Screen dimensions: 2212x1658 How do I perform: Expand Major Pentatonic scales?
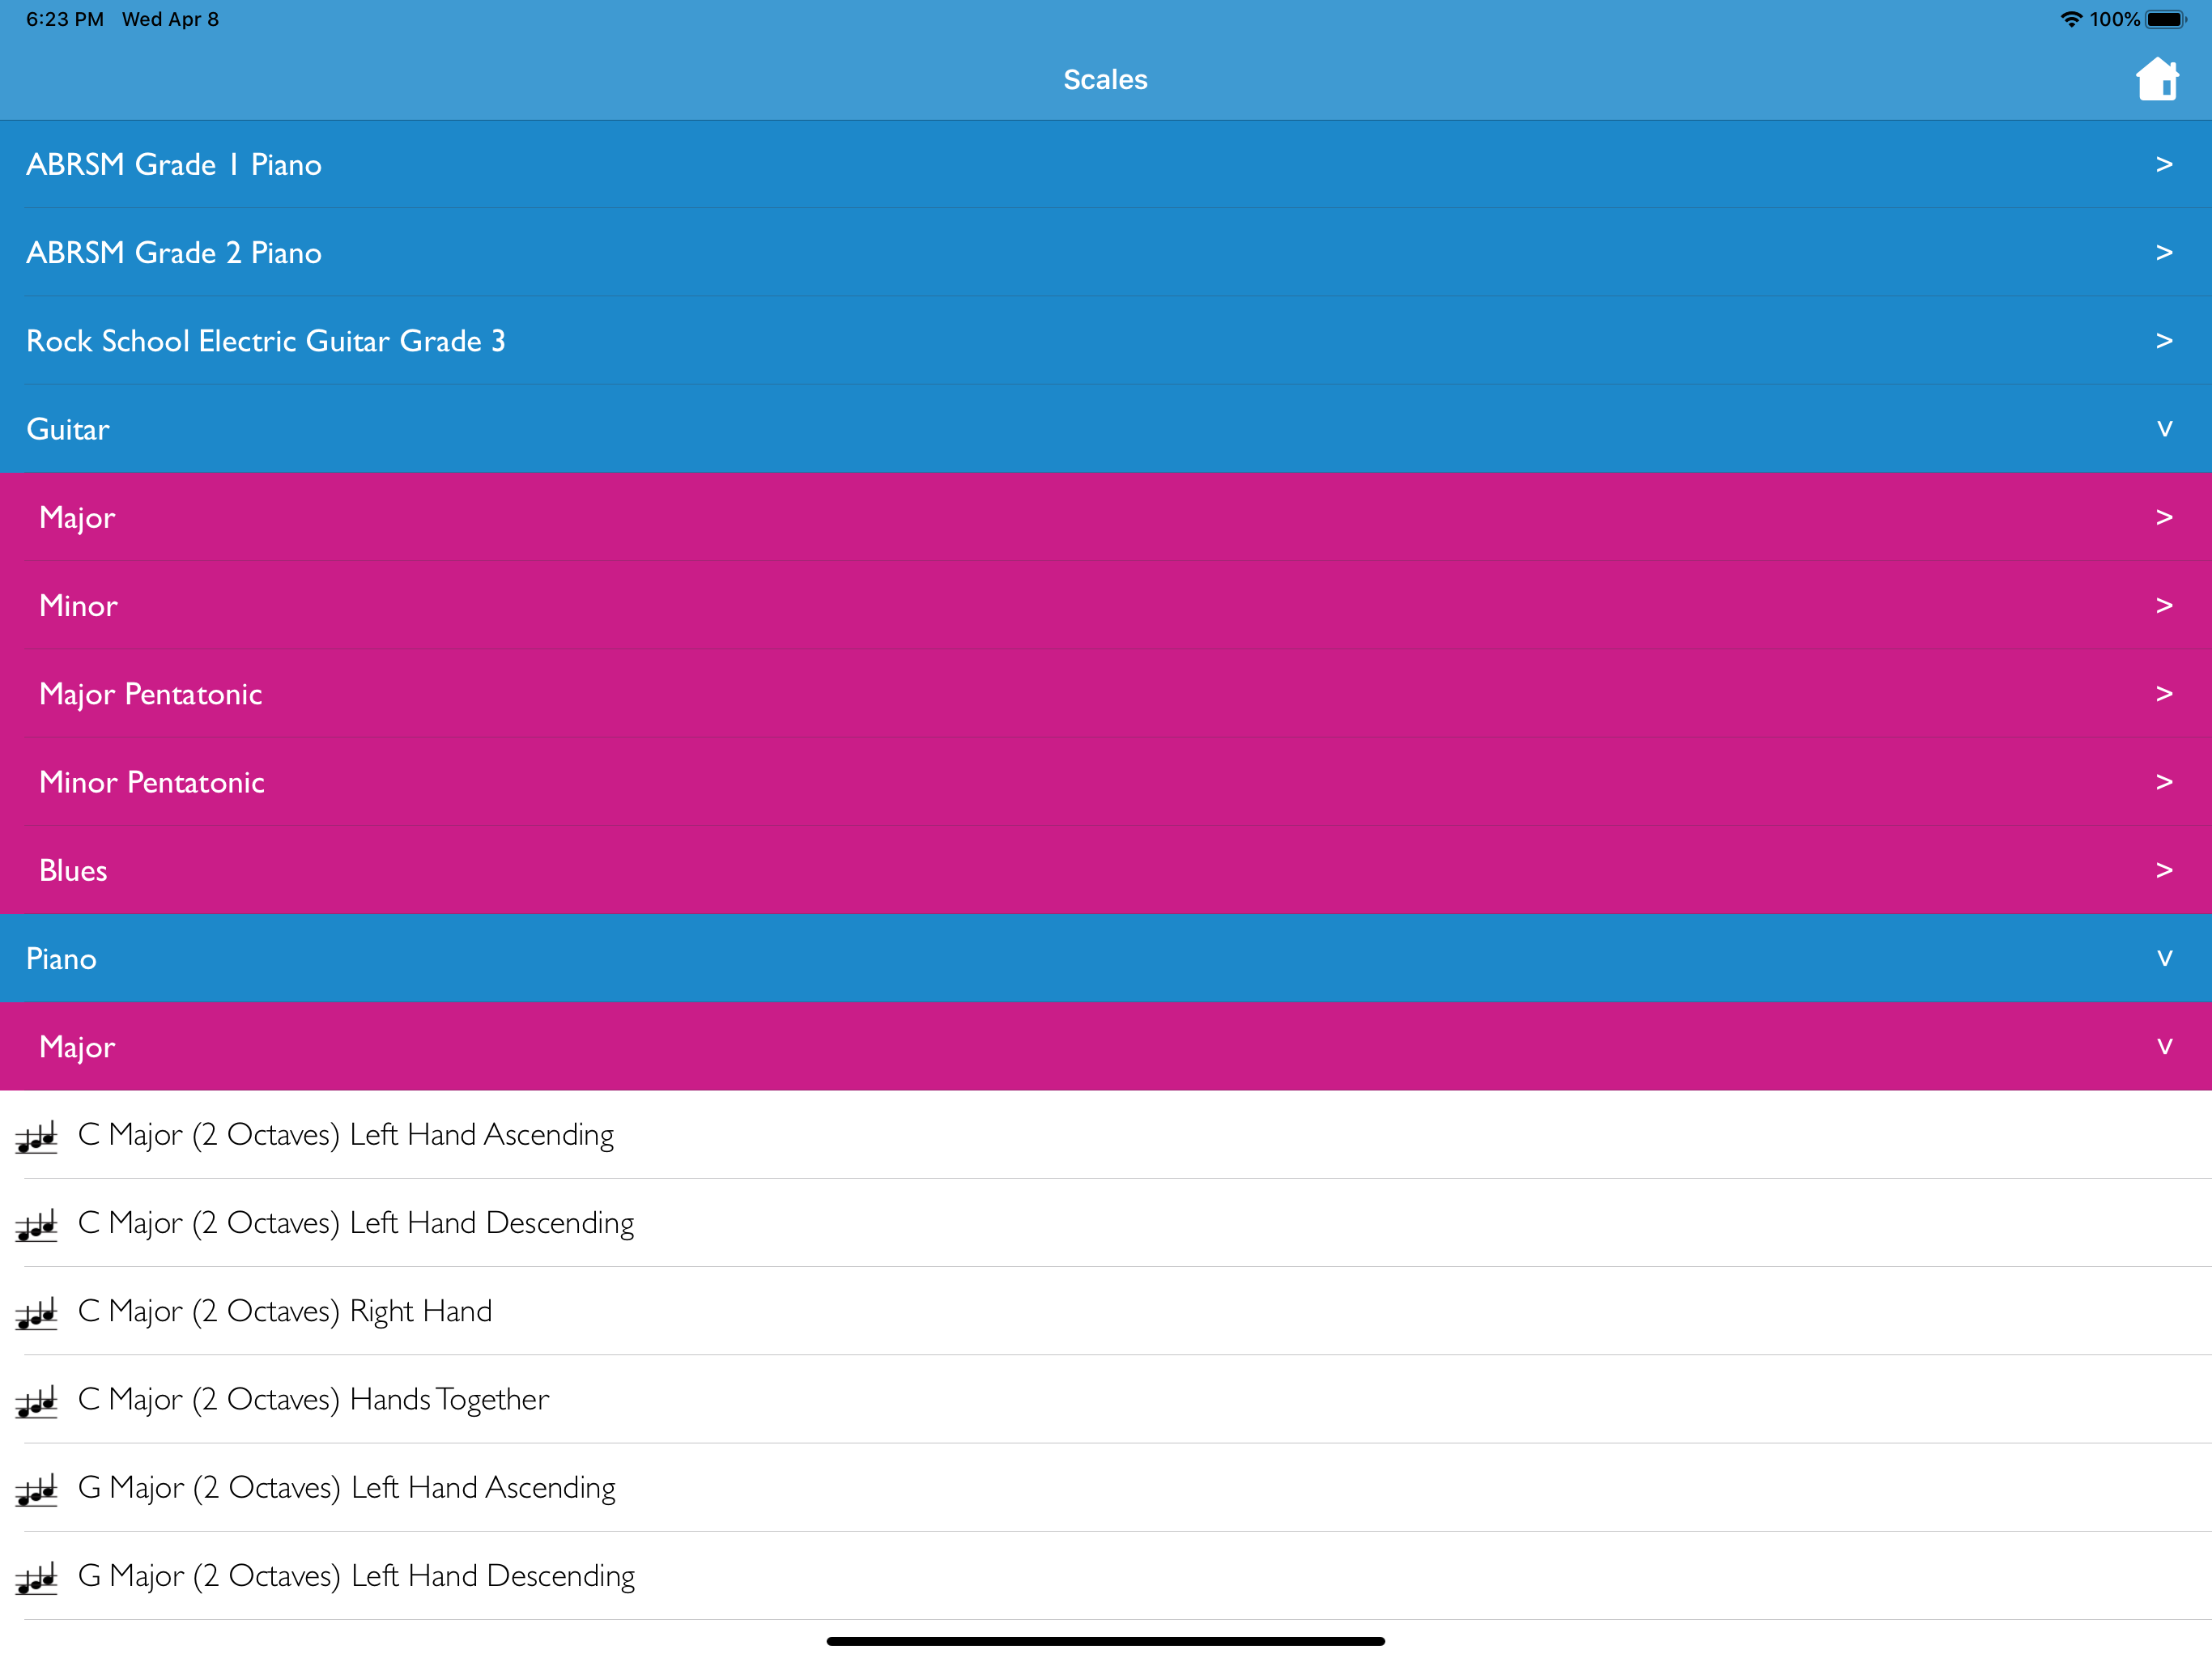1106,693
